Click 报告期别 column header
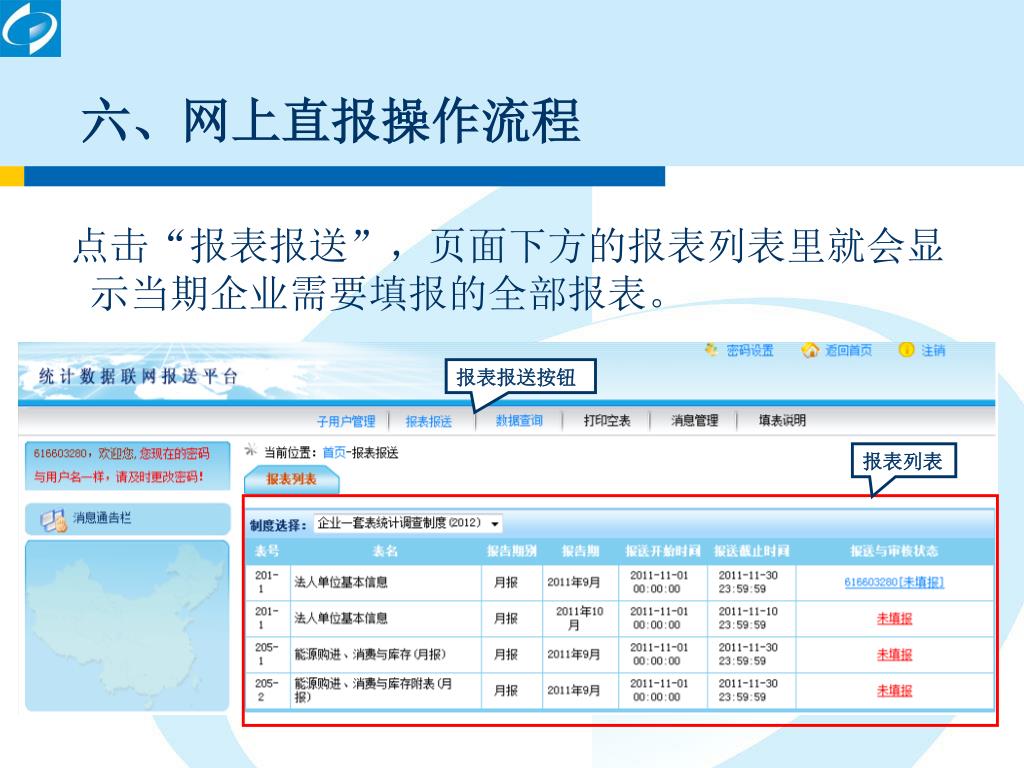The height and width of the screenshot is (768, 1024). (512, 551)
